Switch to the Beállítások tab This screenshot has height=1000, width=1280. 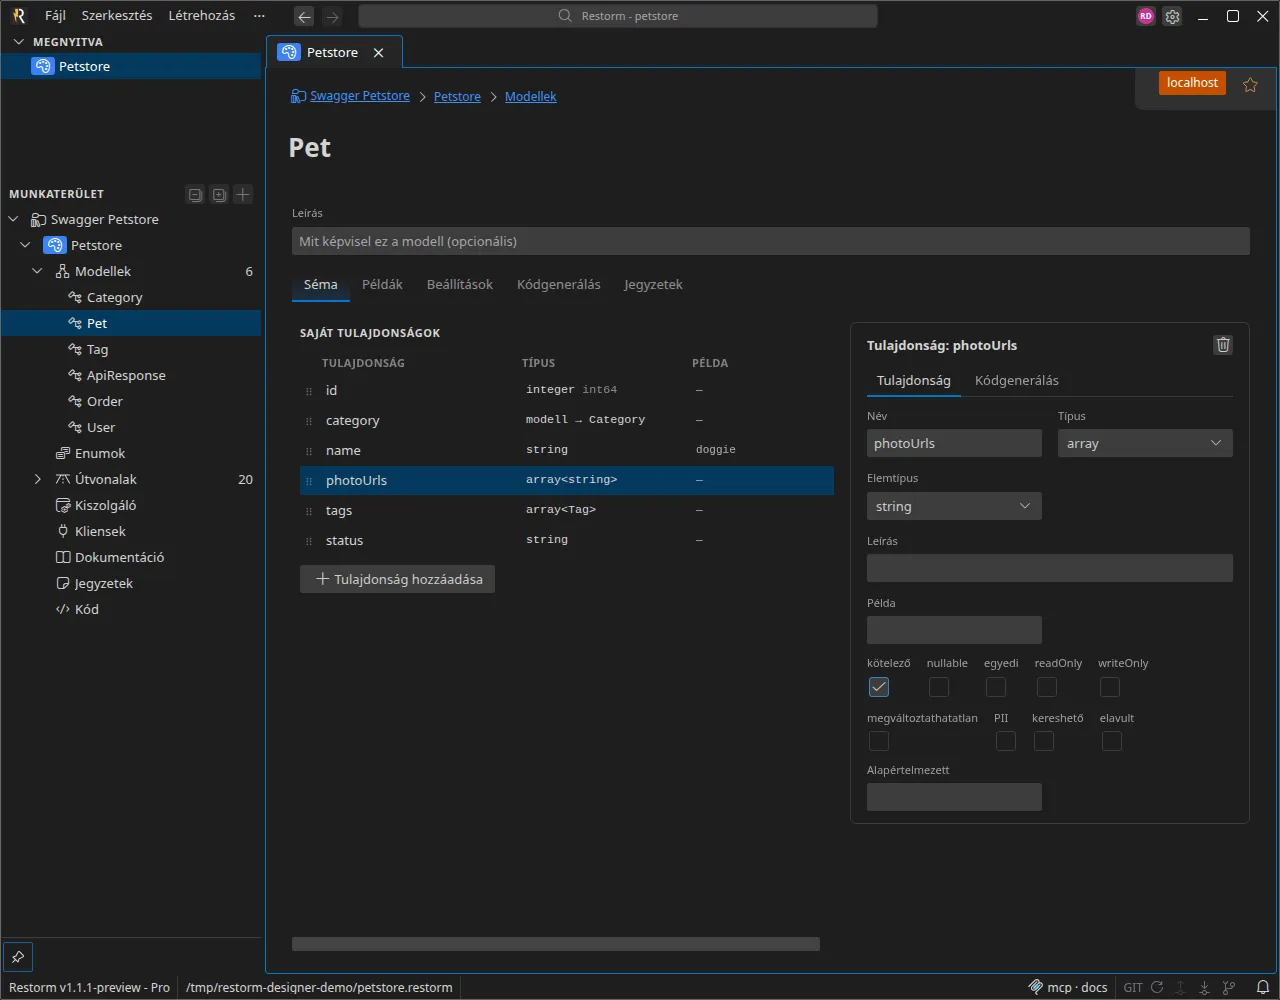460,285
